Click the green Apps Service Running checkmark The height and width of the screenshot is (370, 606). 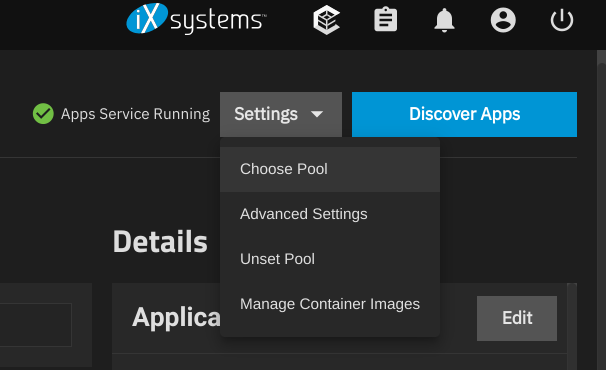coord(43,114)
